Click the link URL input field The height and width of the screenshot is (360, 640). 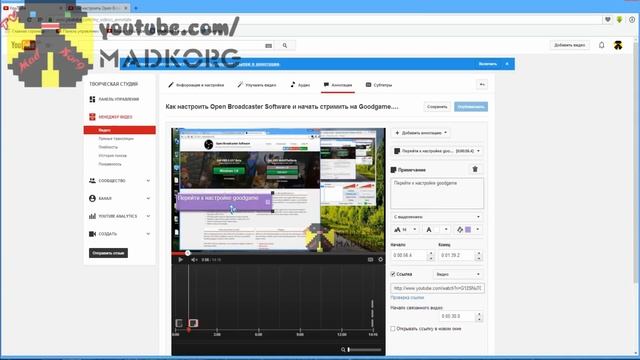(437, 288)
